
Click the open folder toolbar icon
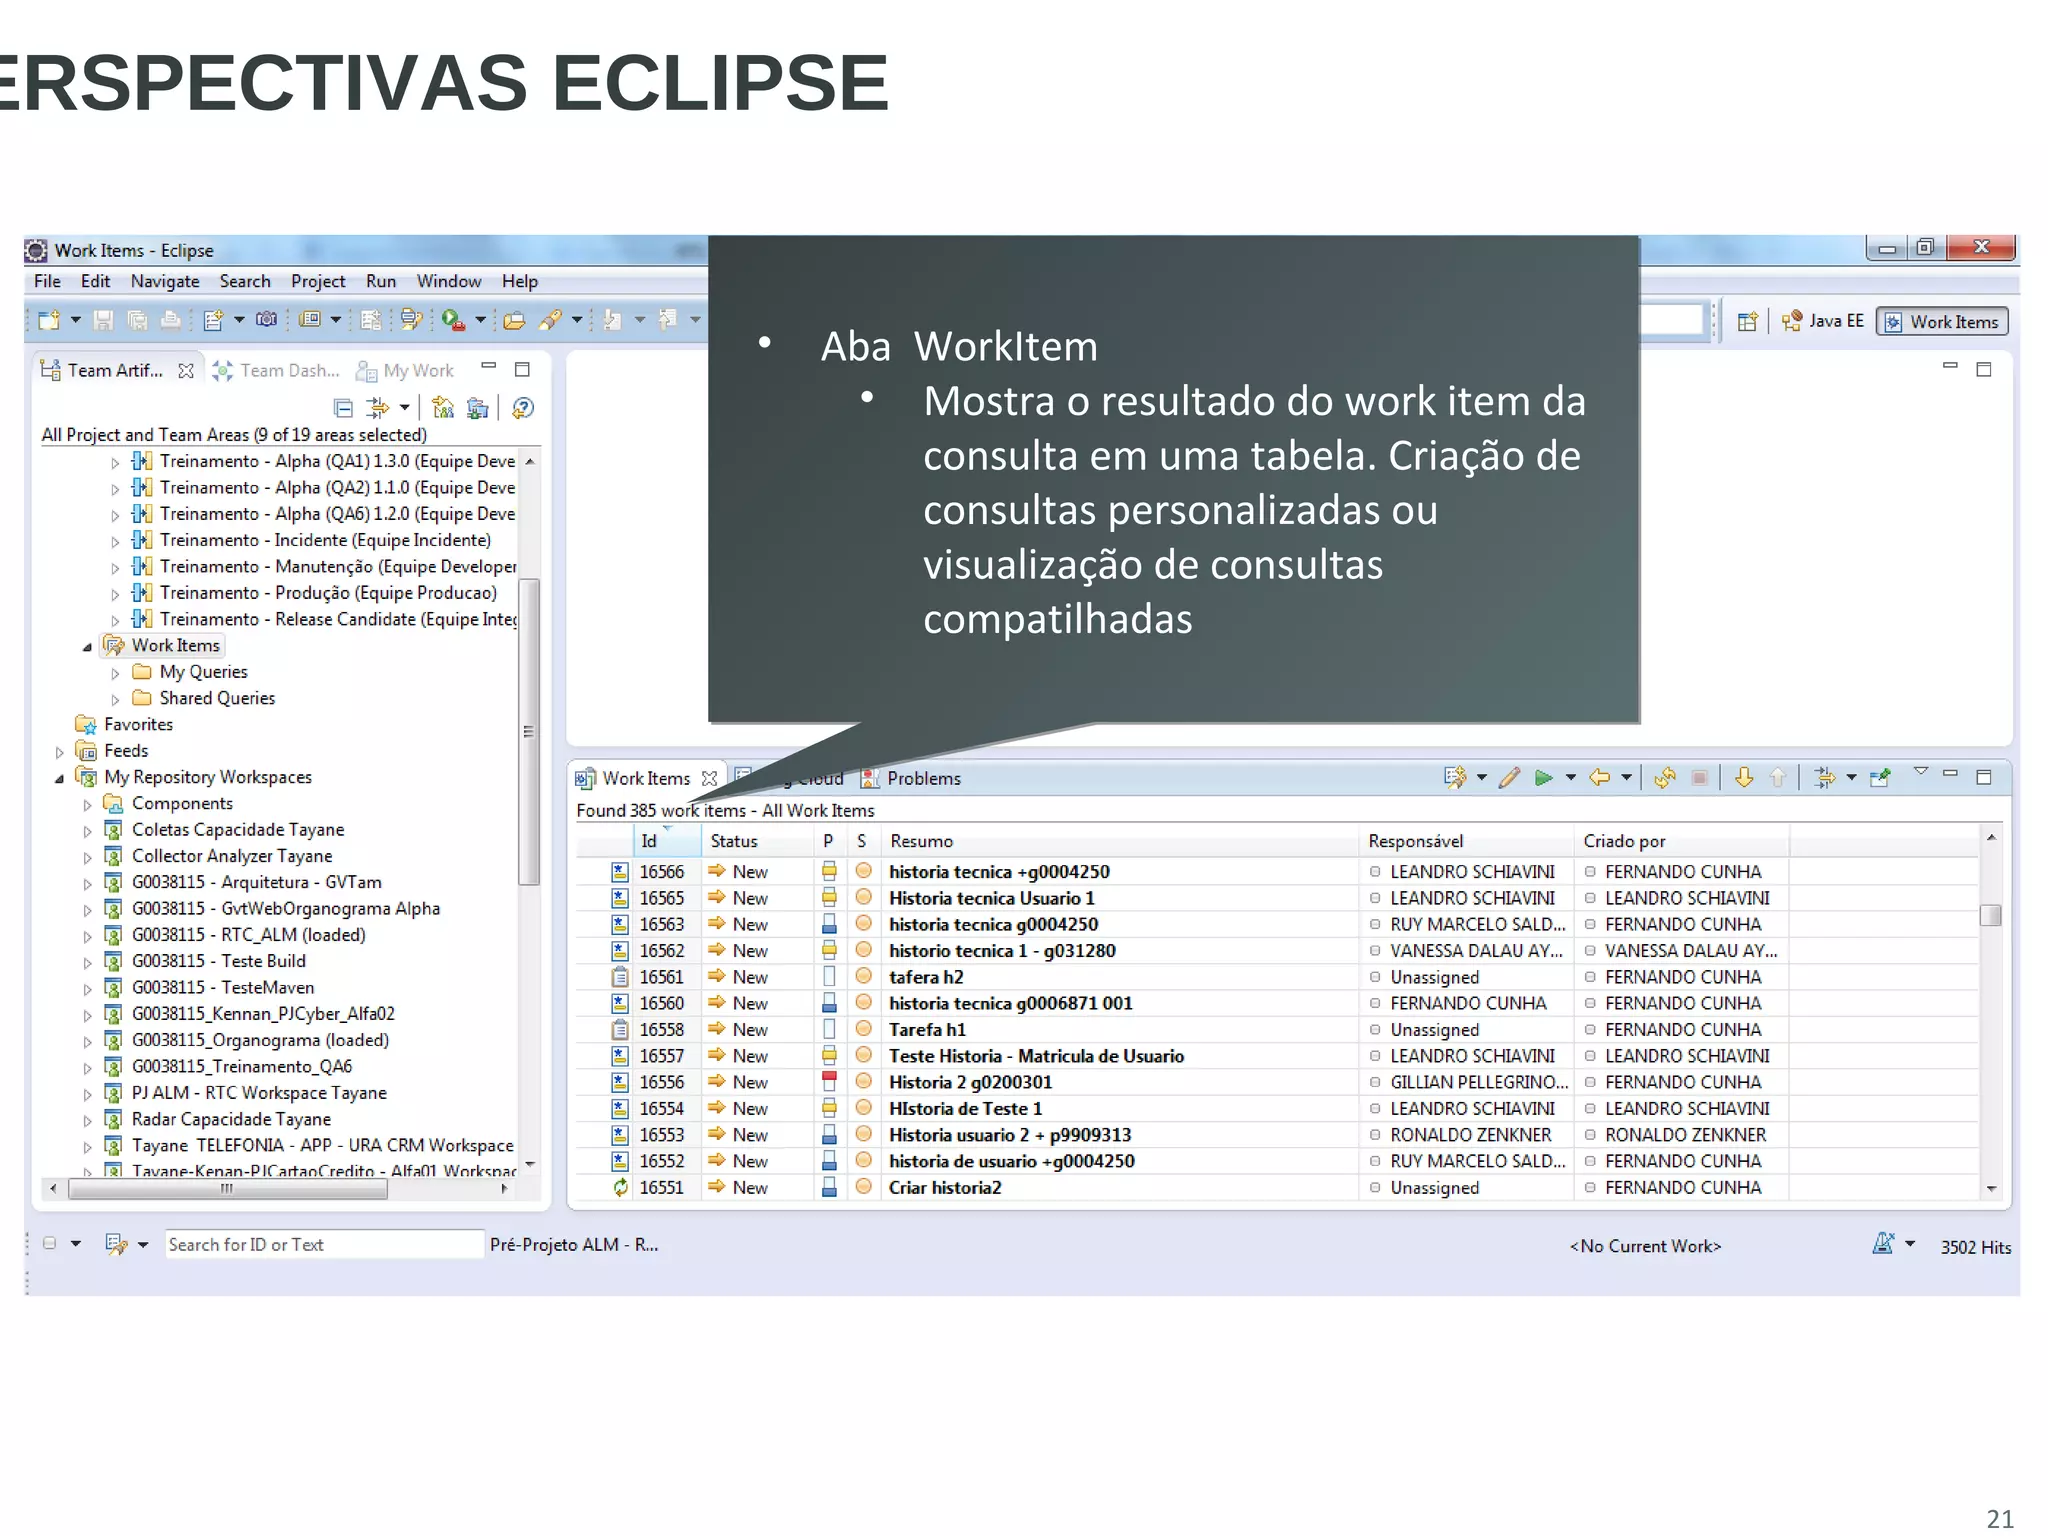(514, 321)
